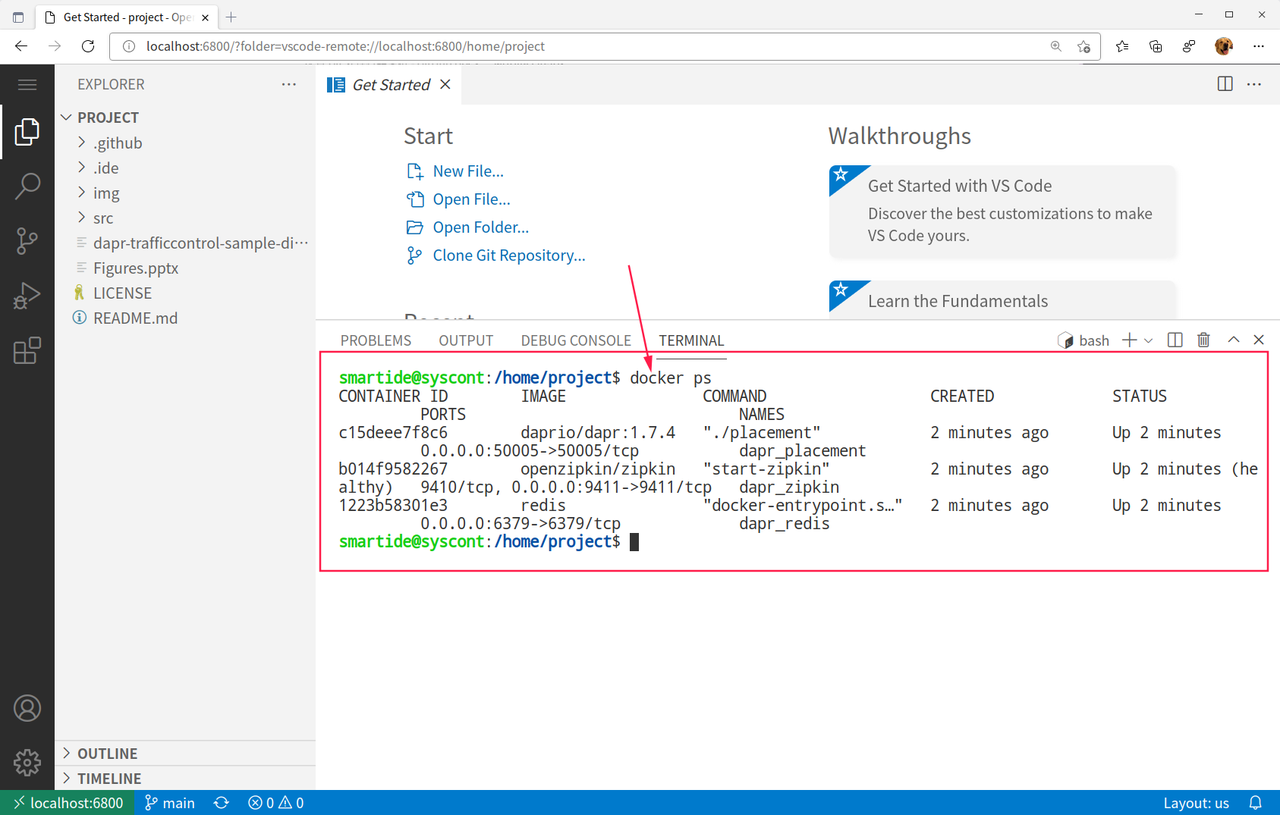The width and height of the screenshot is (1280, 815).
Task: Change keyboard Layout: us setting
Action: click(x=1196, y=802)
